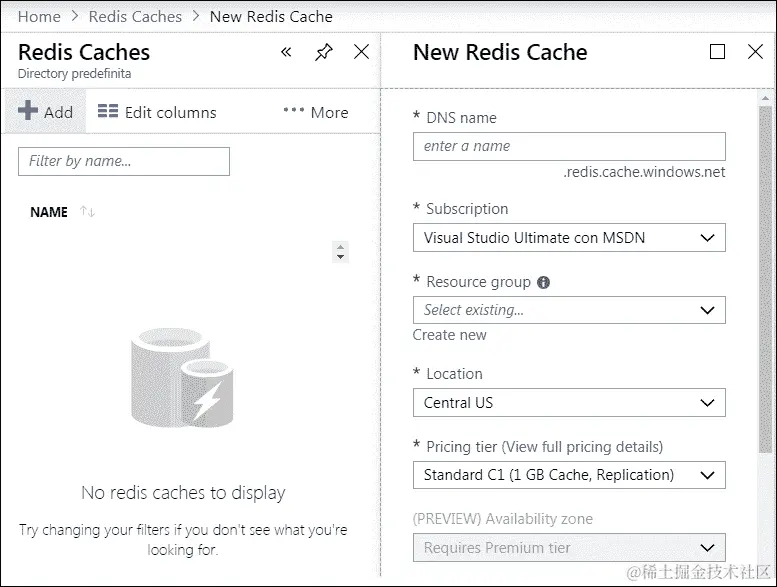Go to Redis Caches in breadcrumb
The image size is (777, 587).
pos(135,16)
